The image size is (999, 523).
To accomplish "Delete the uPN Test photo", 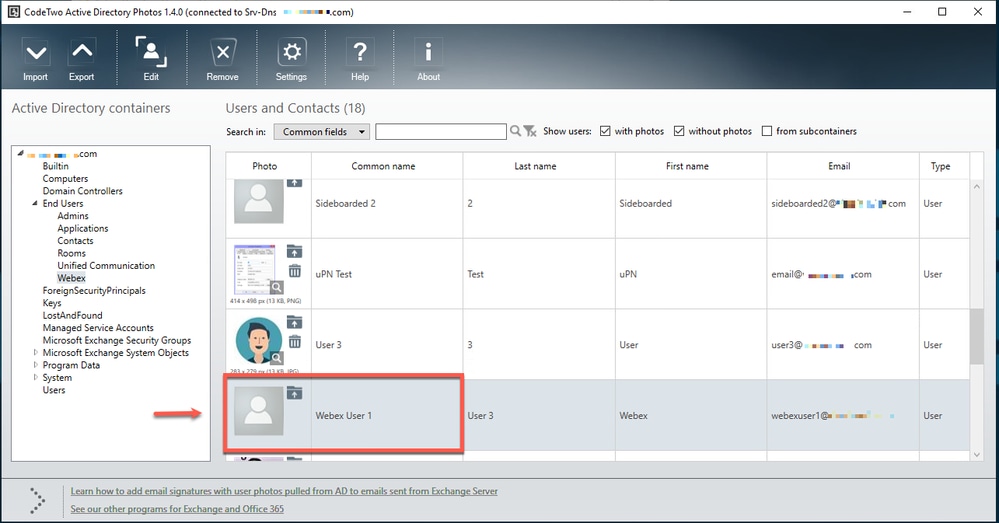I will coord(294,271).
